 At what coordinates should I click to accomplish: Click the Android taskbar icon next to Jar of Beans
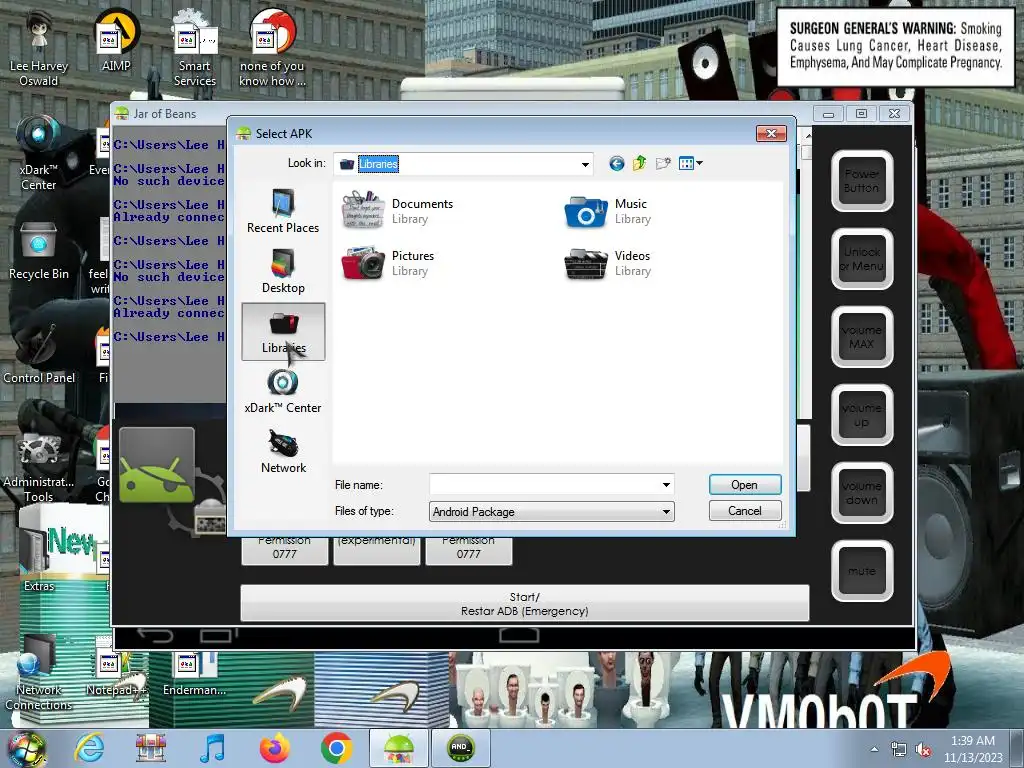click(460, 748)
